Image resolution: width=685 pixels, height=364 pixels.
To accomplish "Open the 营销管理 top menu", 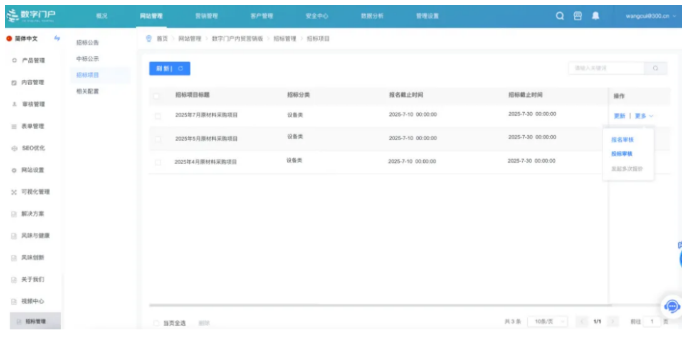I will 207,16.
